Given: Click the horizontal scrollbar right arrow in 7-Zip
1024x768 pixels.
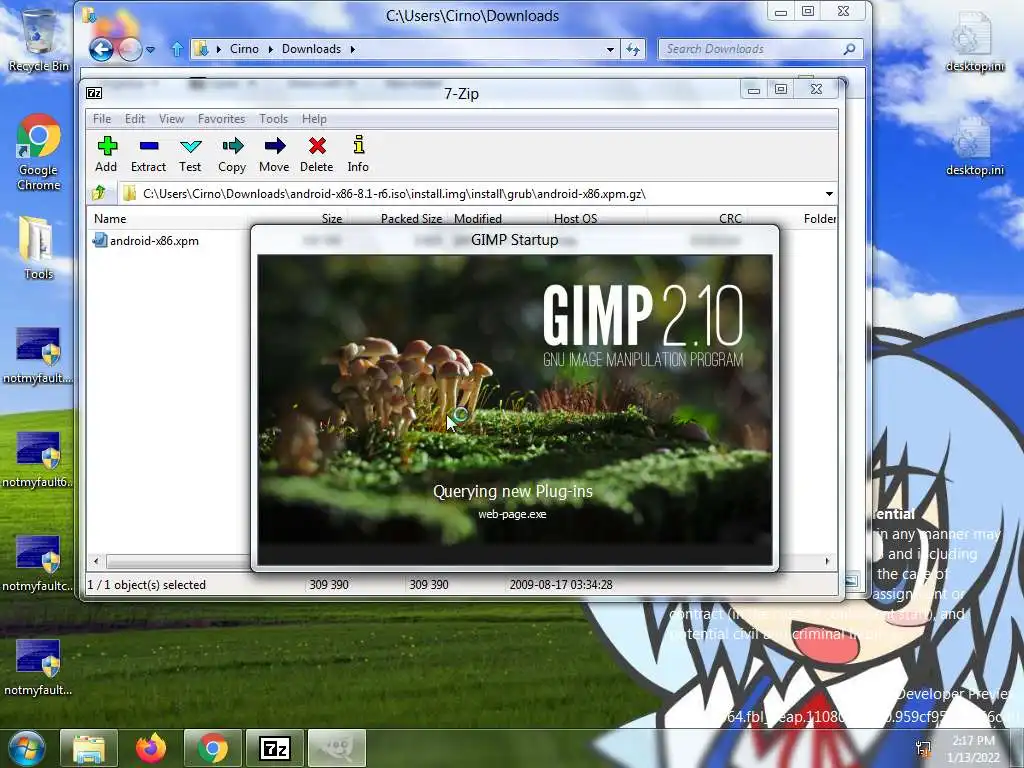Looking at the screenshot, I should [828, 561].
